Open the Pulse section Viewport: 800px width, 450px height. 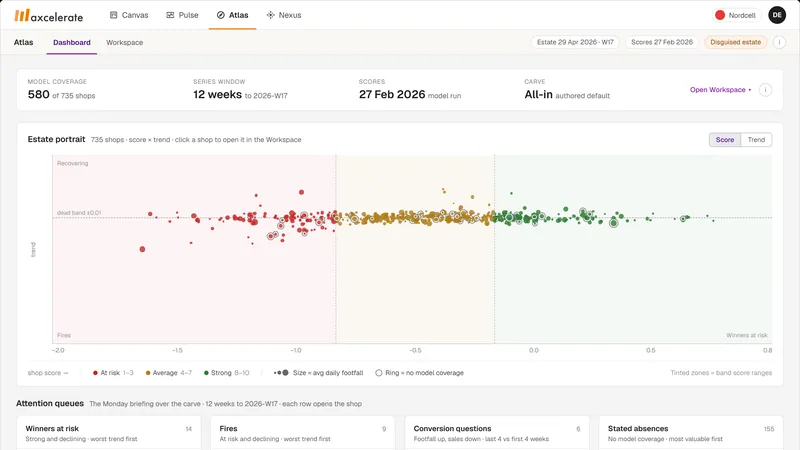pos(182,15)
